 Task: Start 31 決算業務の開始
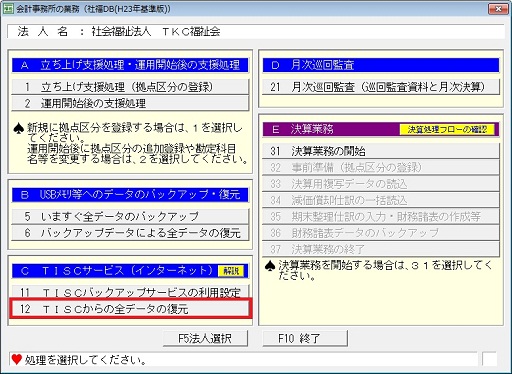[x=381, y=151]
